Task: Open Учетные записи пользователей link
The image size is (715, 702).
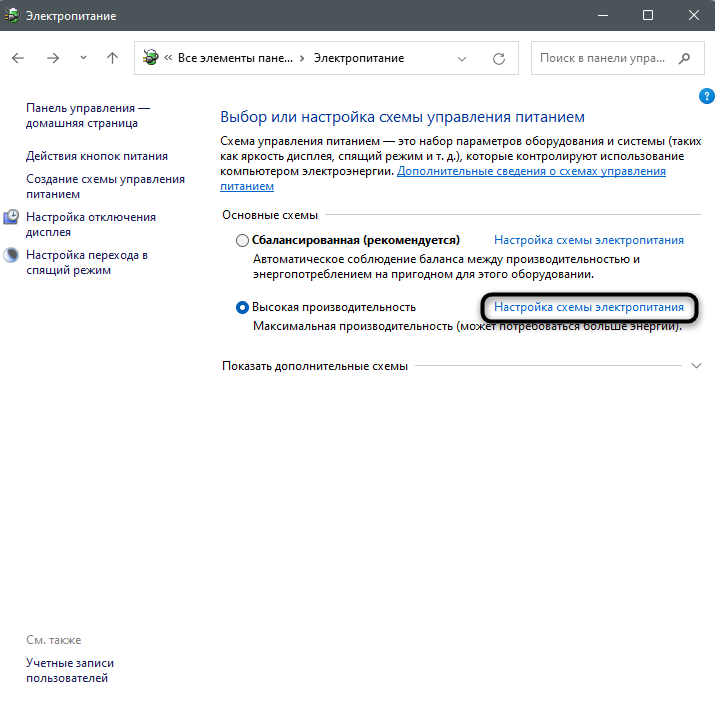Action: pyautogui.click(x=70, y=670)
